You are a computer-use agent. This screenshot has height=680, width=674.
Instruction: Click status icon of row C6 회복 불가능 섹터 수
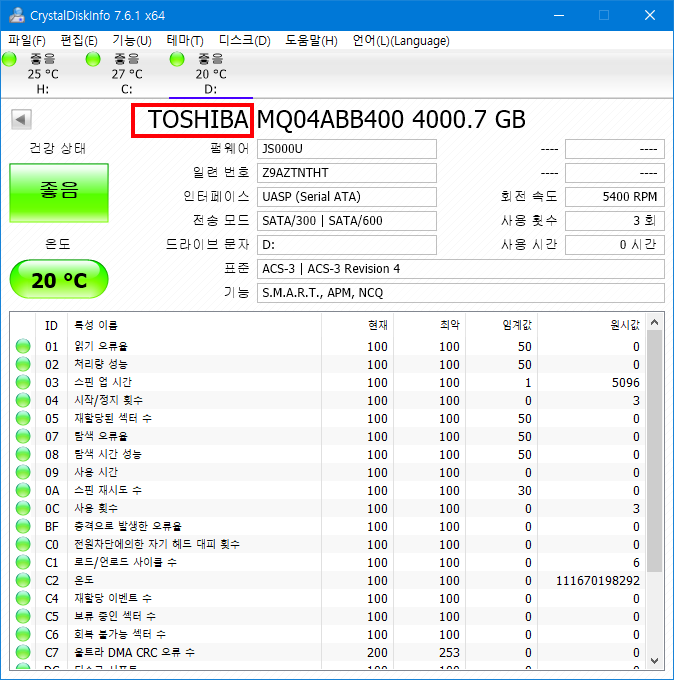pos(23,634)
